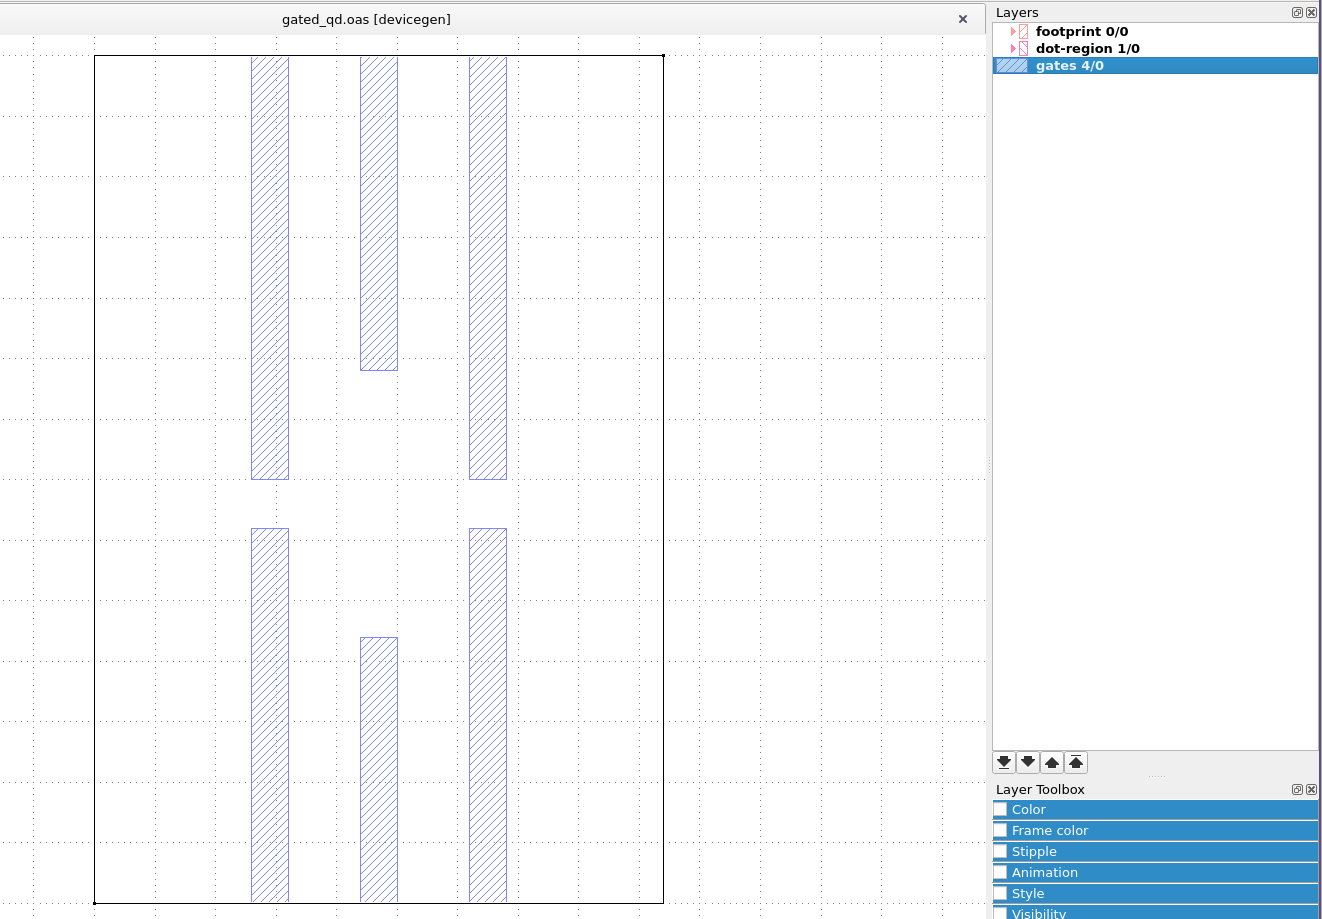
Task: Undock the Layers panel
Action: point(1296,12)
